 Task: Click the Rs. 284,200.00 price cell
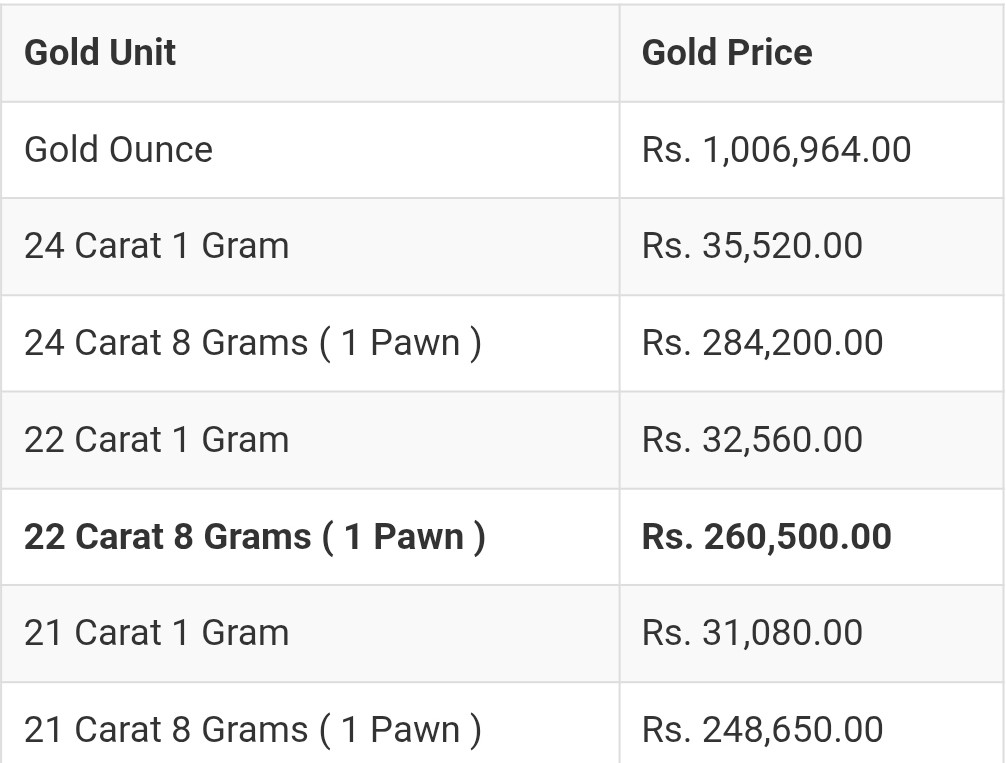pos(762,343)
